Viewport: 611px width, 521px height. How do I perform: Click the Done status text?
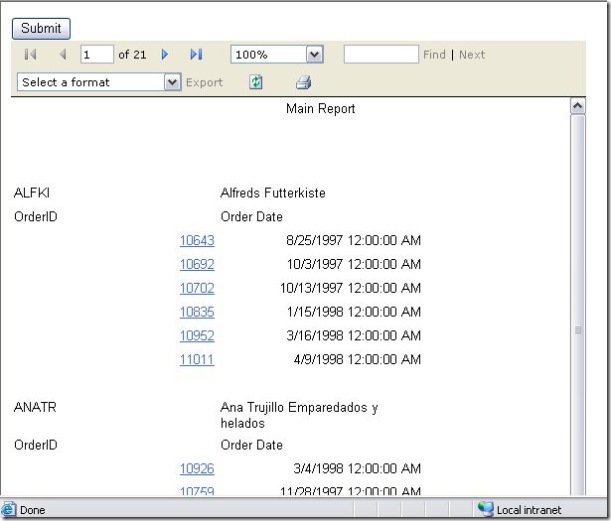[32, 510]
